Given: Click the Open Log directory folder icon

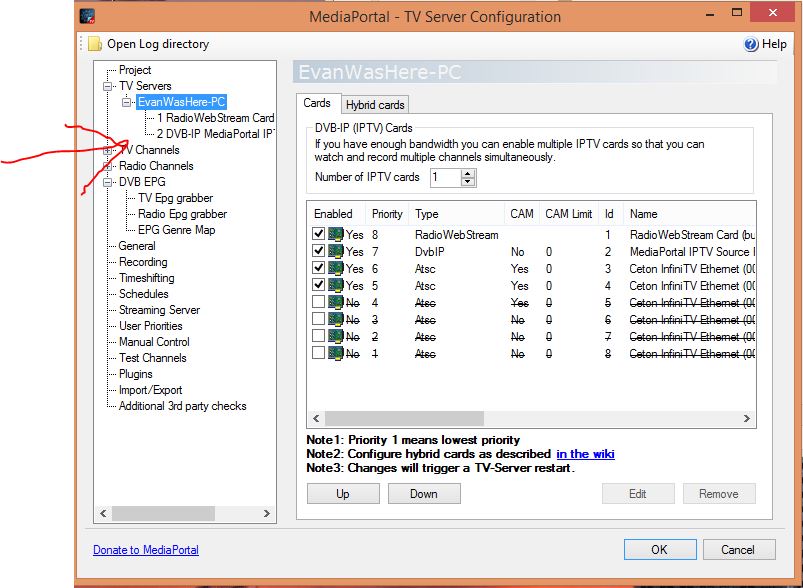Looking at the screenshot, I should click(94, 44).
